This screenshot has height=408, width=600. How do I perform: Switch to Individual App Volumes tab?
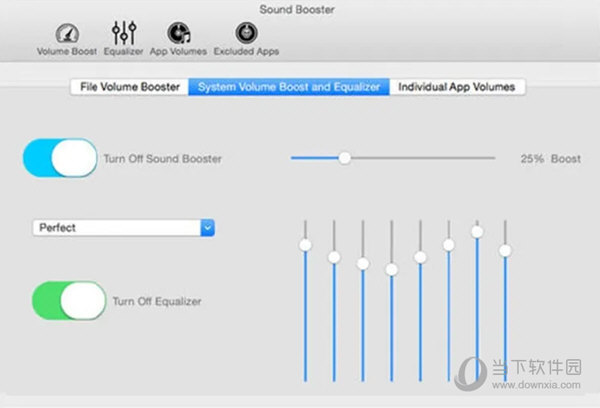point(457,87)
